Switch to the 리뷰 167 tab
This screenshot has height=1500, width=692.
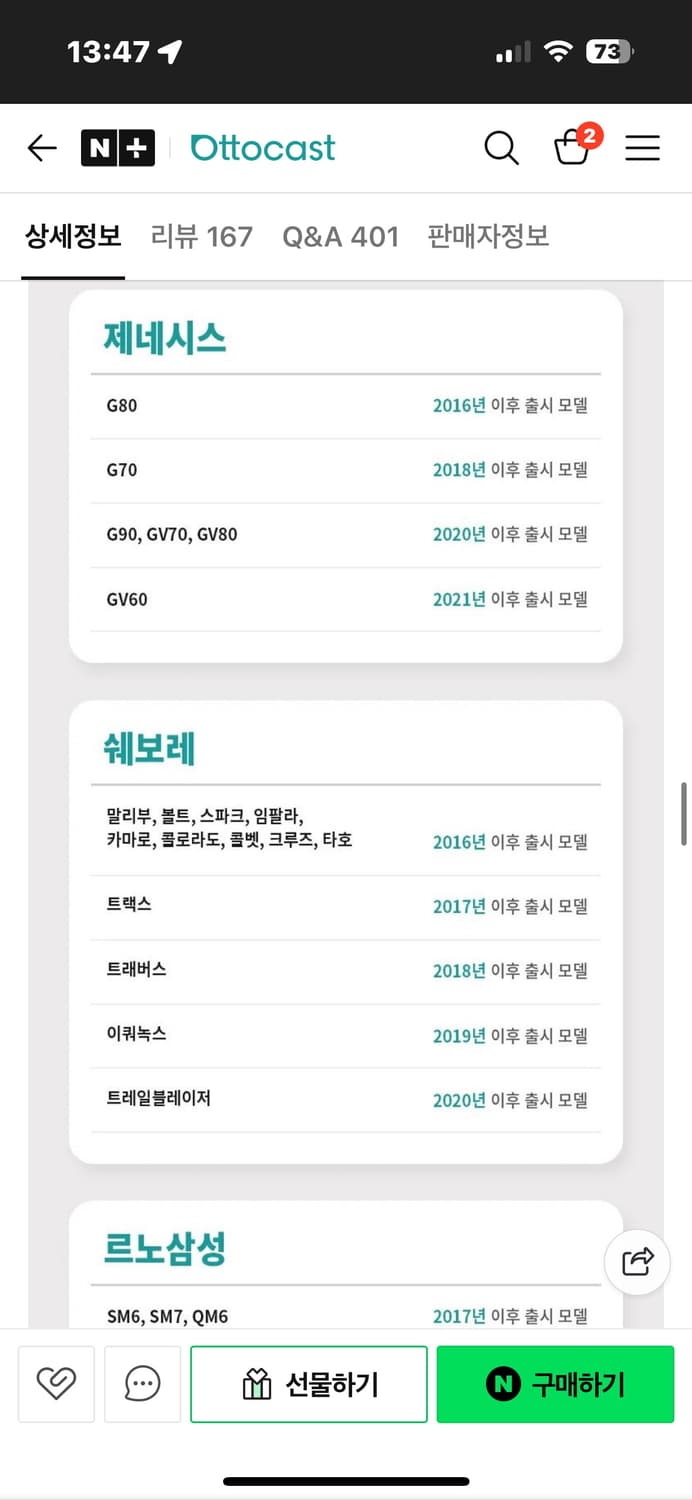[x=201, y=236]
